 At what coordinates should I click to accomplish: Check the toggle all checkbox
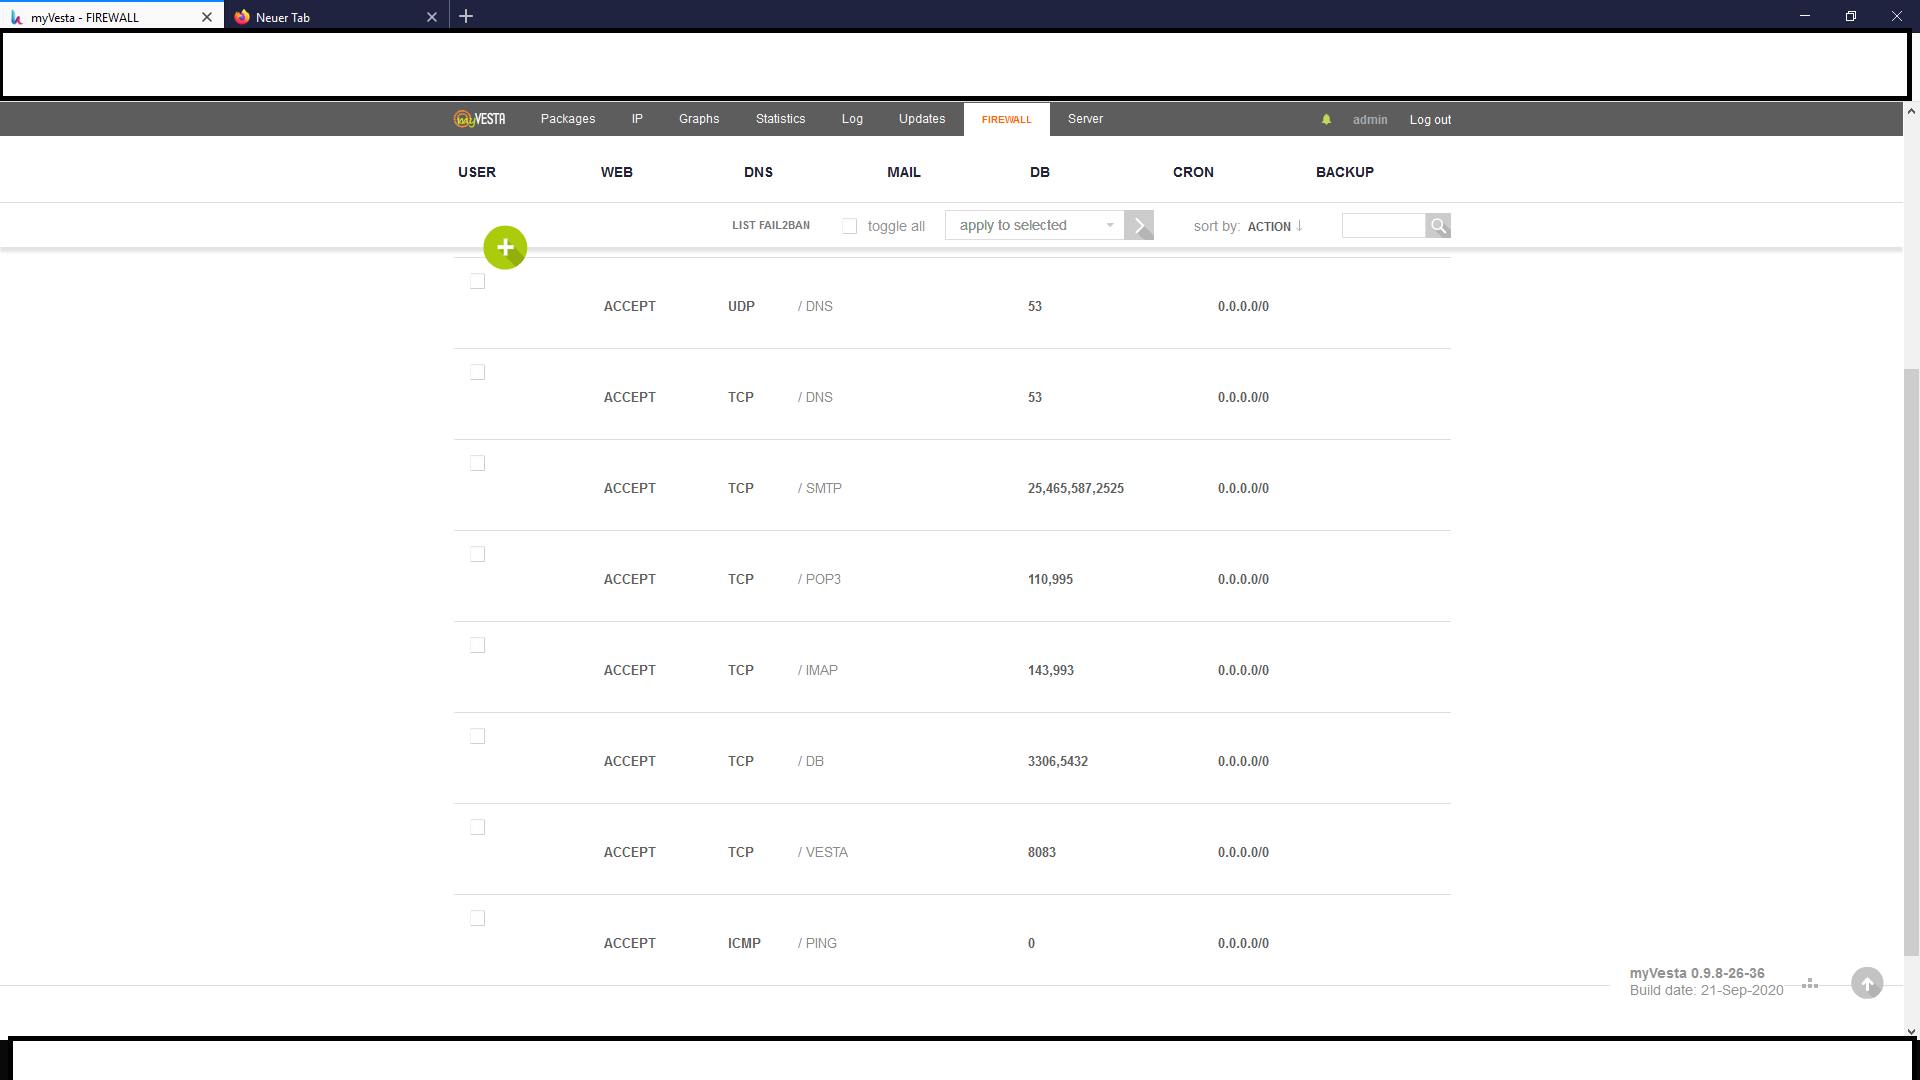(850, 226)
